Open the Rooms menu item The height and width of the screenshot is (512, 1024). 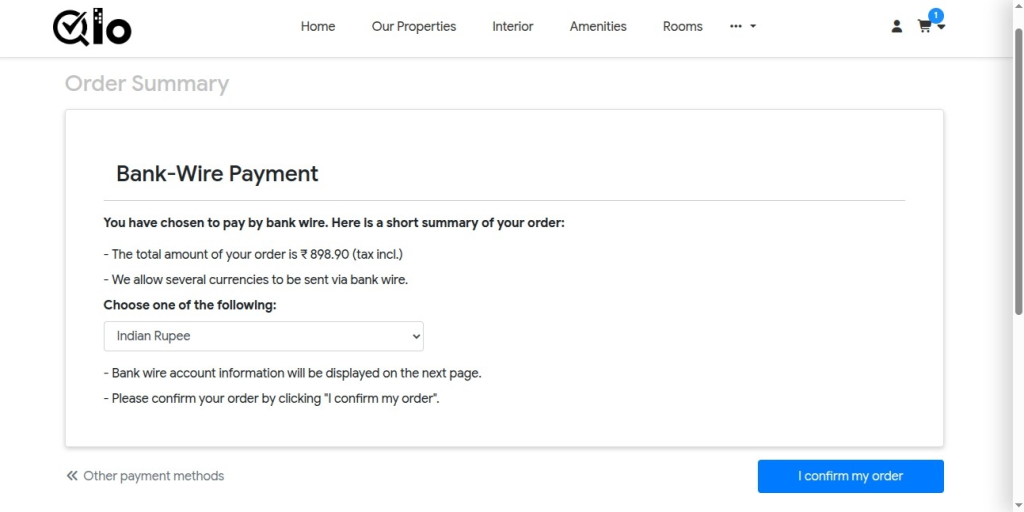[682, 26]
